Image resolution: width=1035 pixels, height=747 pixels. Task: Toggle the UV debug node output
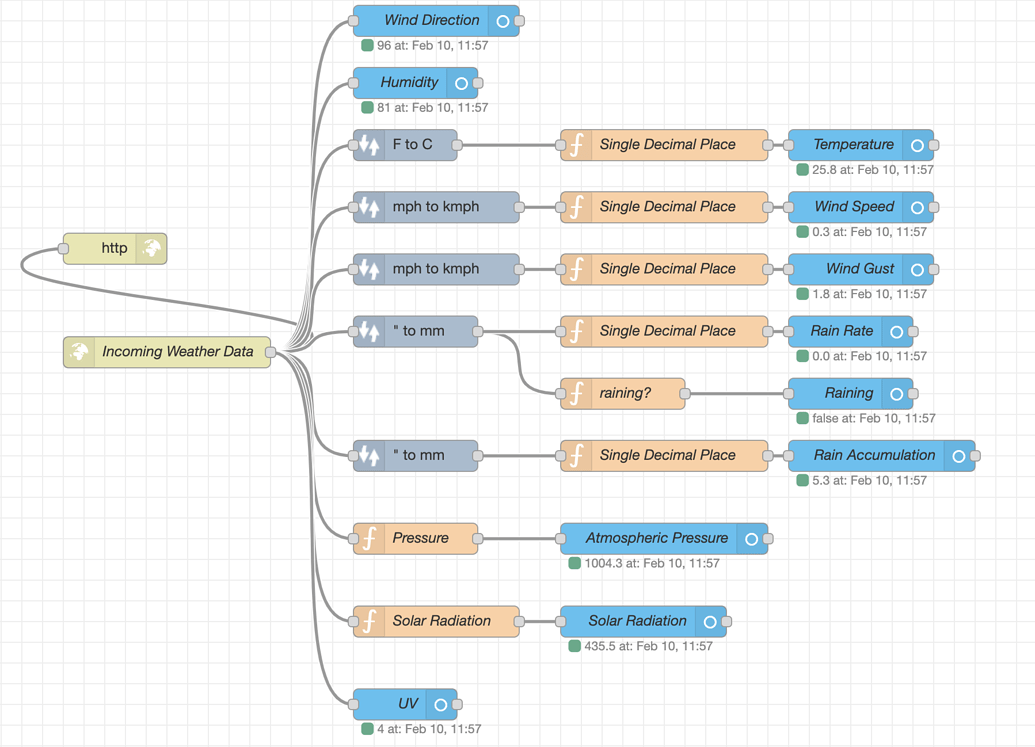click(x=440, y=703)
